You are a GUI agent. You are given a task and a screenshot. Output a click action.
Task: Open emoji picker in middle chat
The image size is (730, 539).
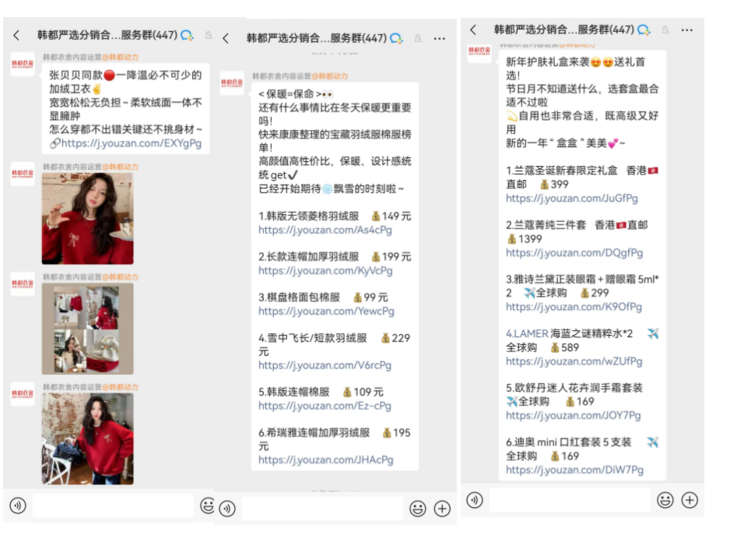418,508
